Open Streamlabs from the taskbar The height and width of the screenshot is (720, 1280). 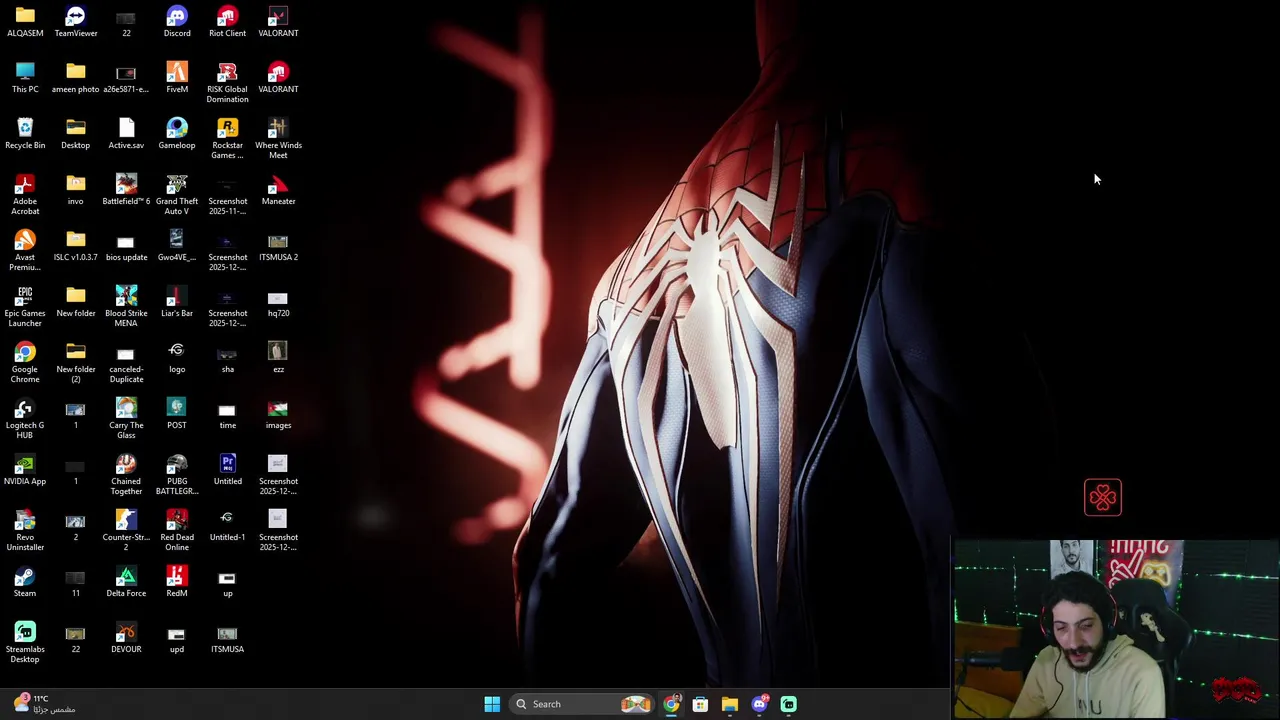[x=788, y=704]
